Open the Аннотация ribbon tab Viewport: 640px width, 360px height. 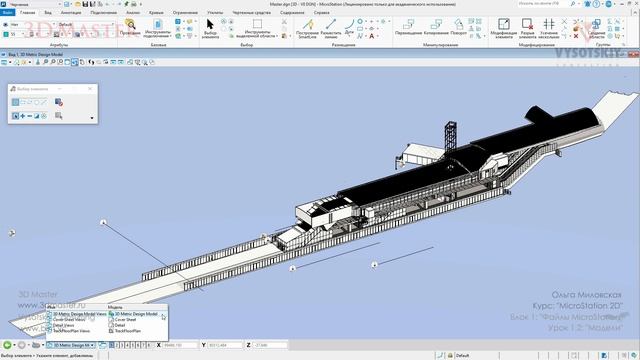(x=71, y=13)
